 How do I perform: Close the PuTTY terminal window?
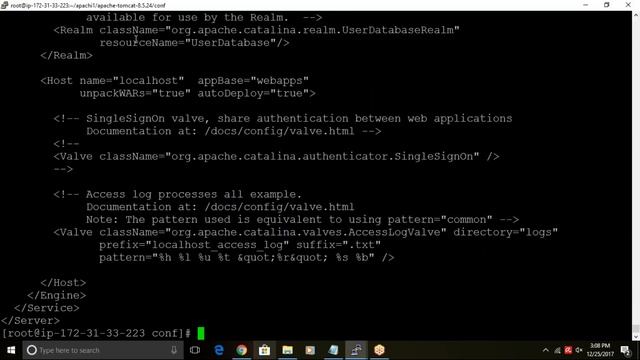(x=628, y=5)
